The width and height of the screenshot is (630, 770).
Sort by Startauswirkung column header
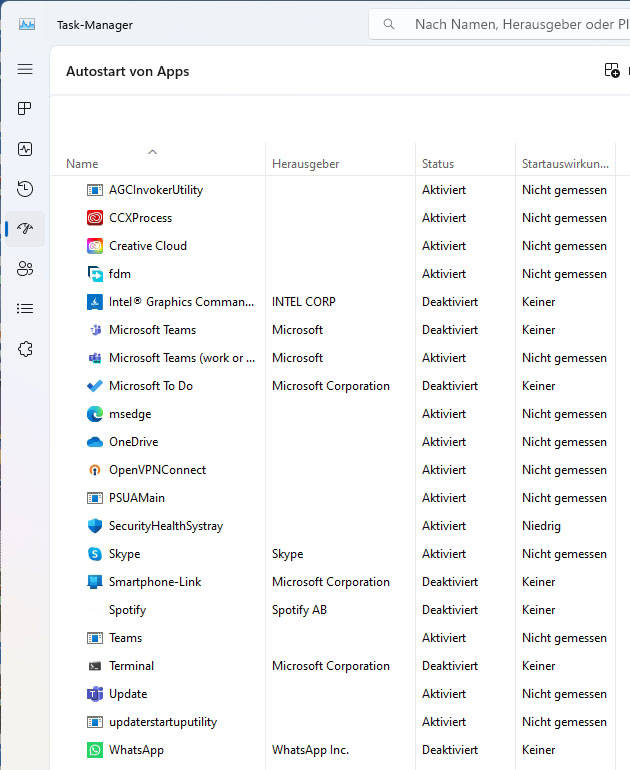565,164
